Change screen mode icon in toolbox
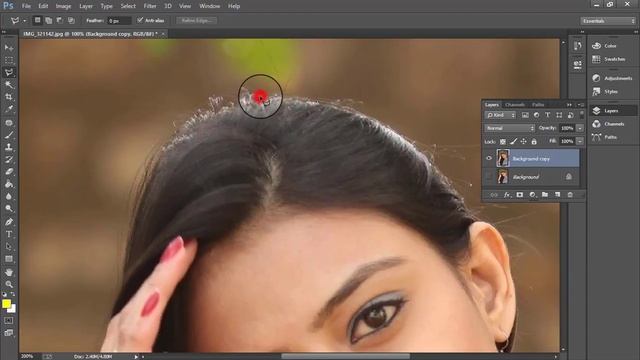This screenshot has width=640, height=360. click(9, 333)
